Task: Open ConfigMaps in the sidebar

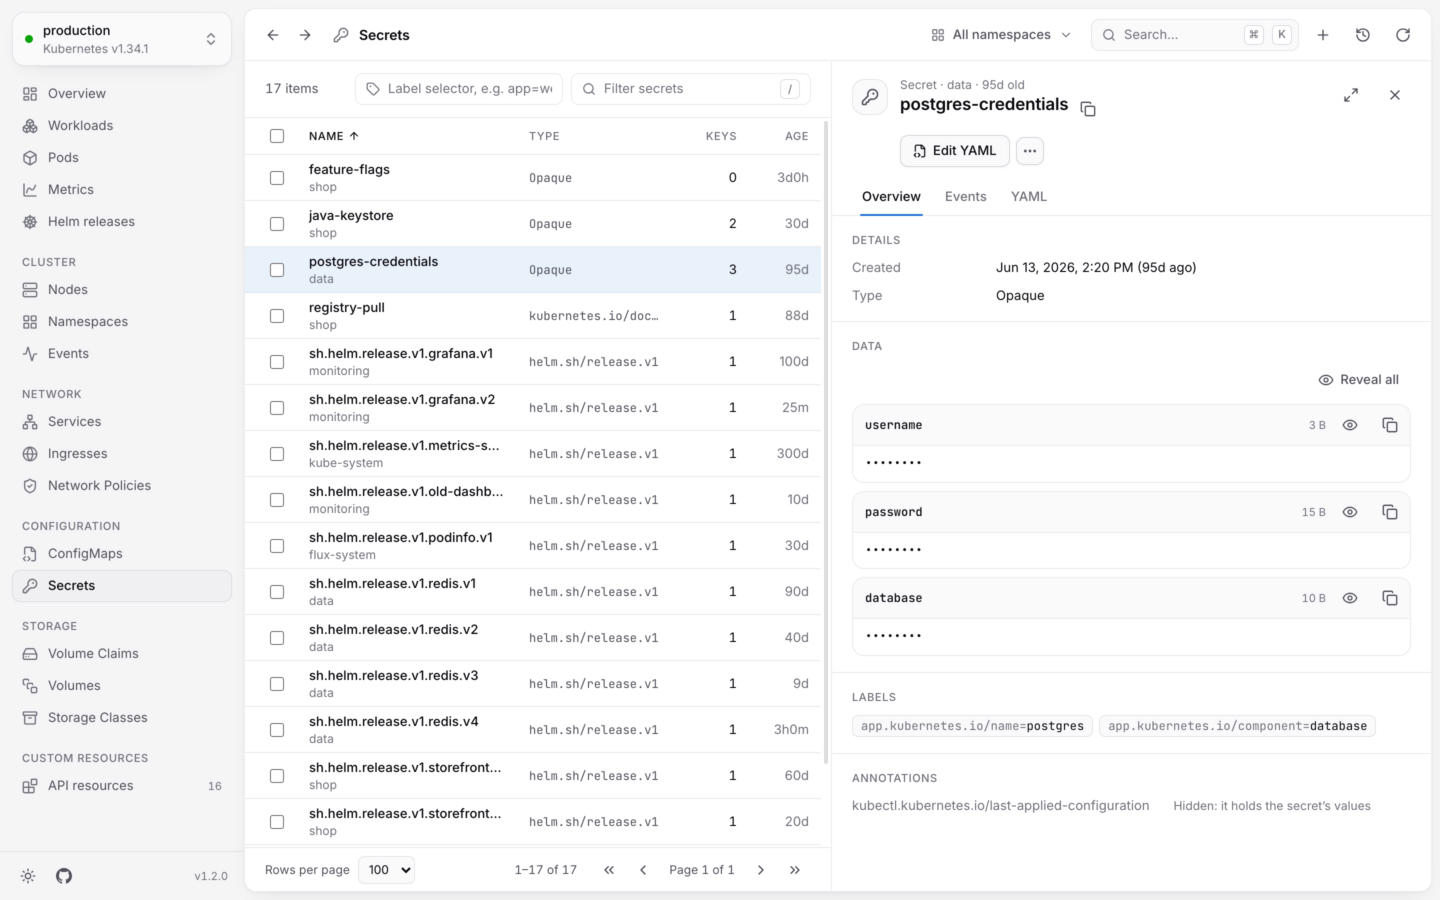Action: tap(122, 554)
